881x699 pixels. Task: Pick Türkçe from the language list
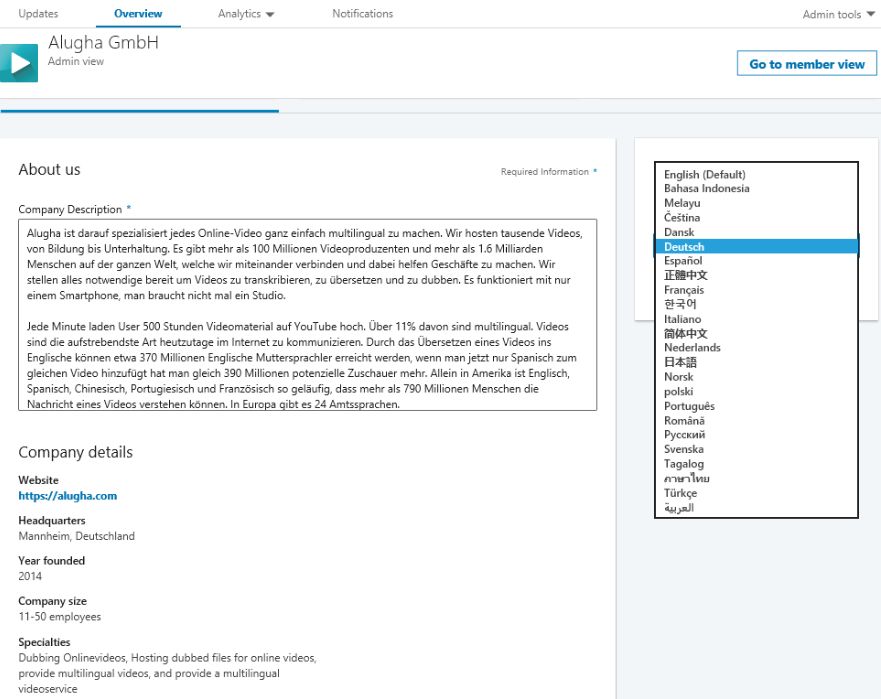pyautogui.click(x=756, y=493)
